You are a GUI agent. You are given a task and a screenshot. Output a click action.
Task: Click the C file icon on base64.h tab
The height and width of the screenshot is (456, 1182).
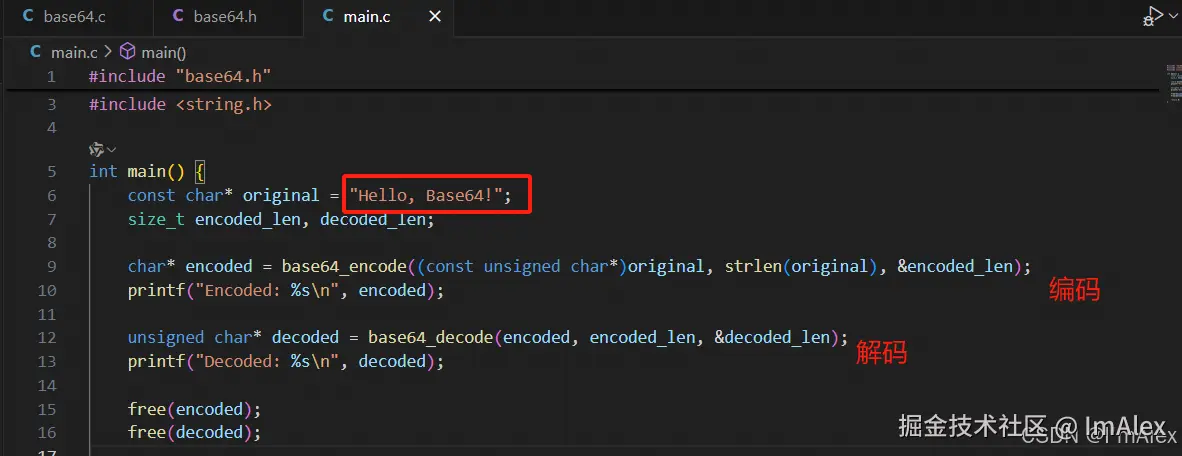179,16
